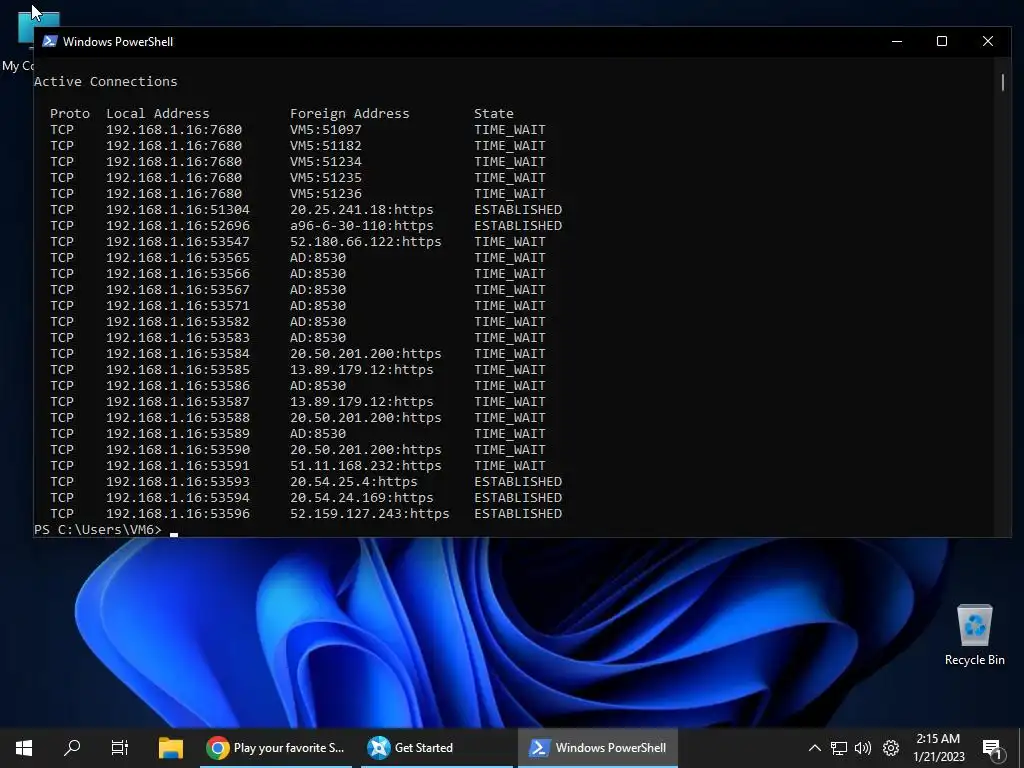
Task: Close the Windows PowerShell window
Action: click(988, 41)
